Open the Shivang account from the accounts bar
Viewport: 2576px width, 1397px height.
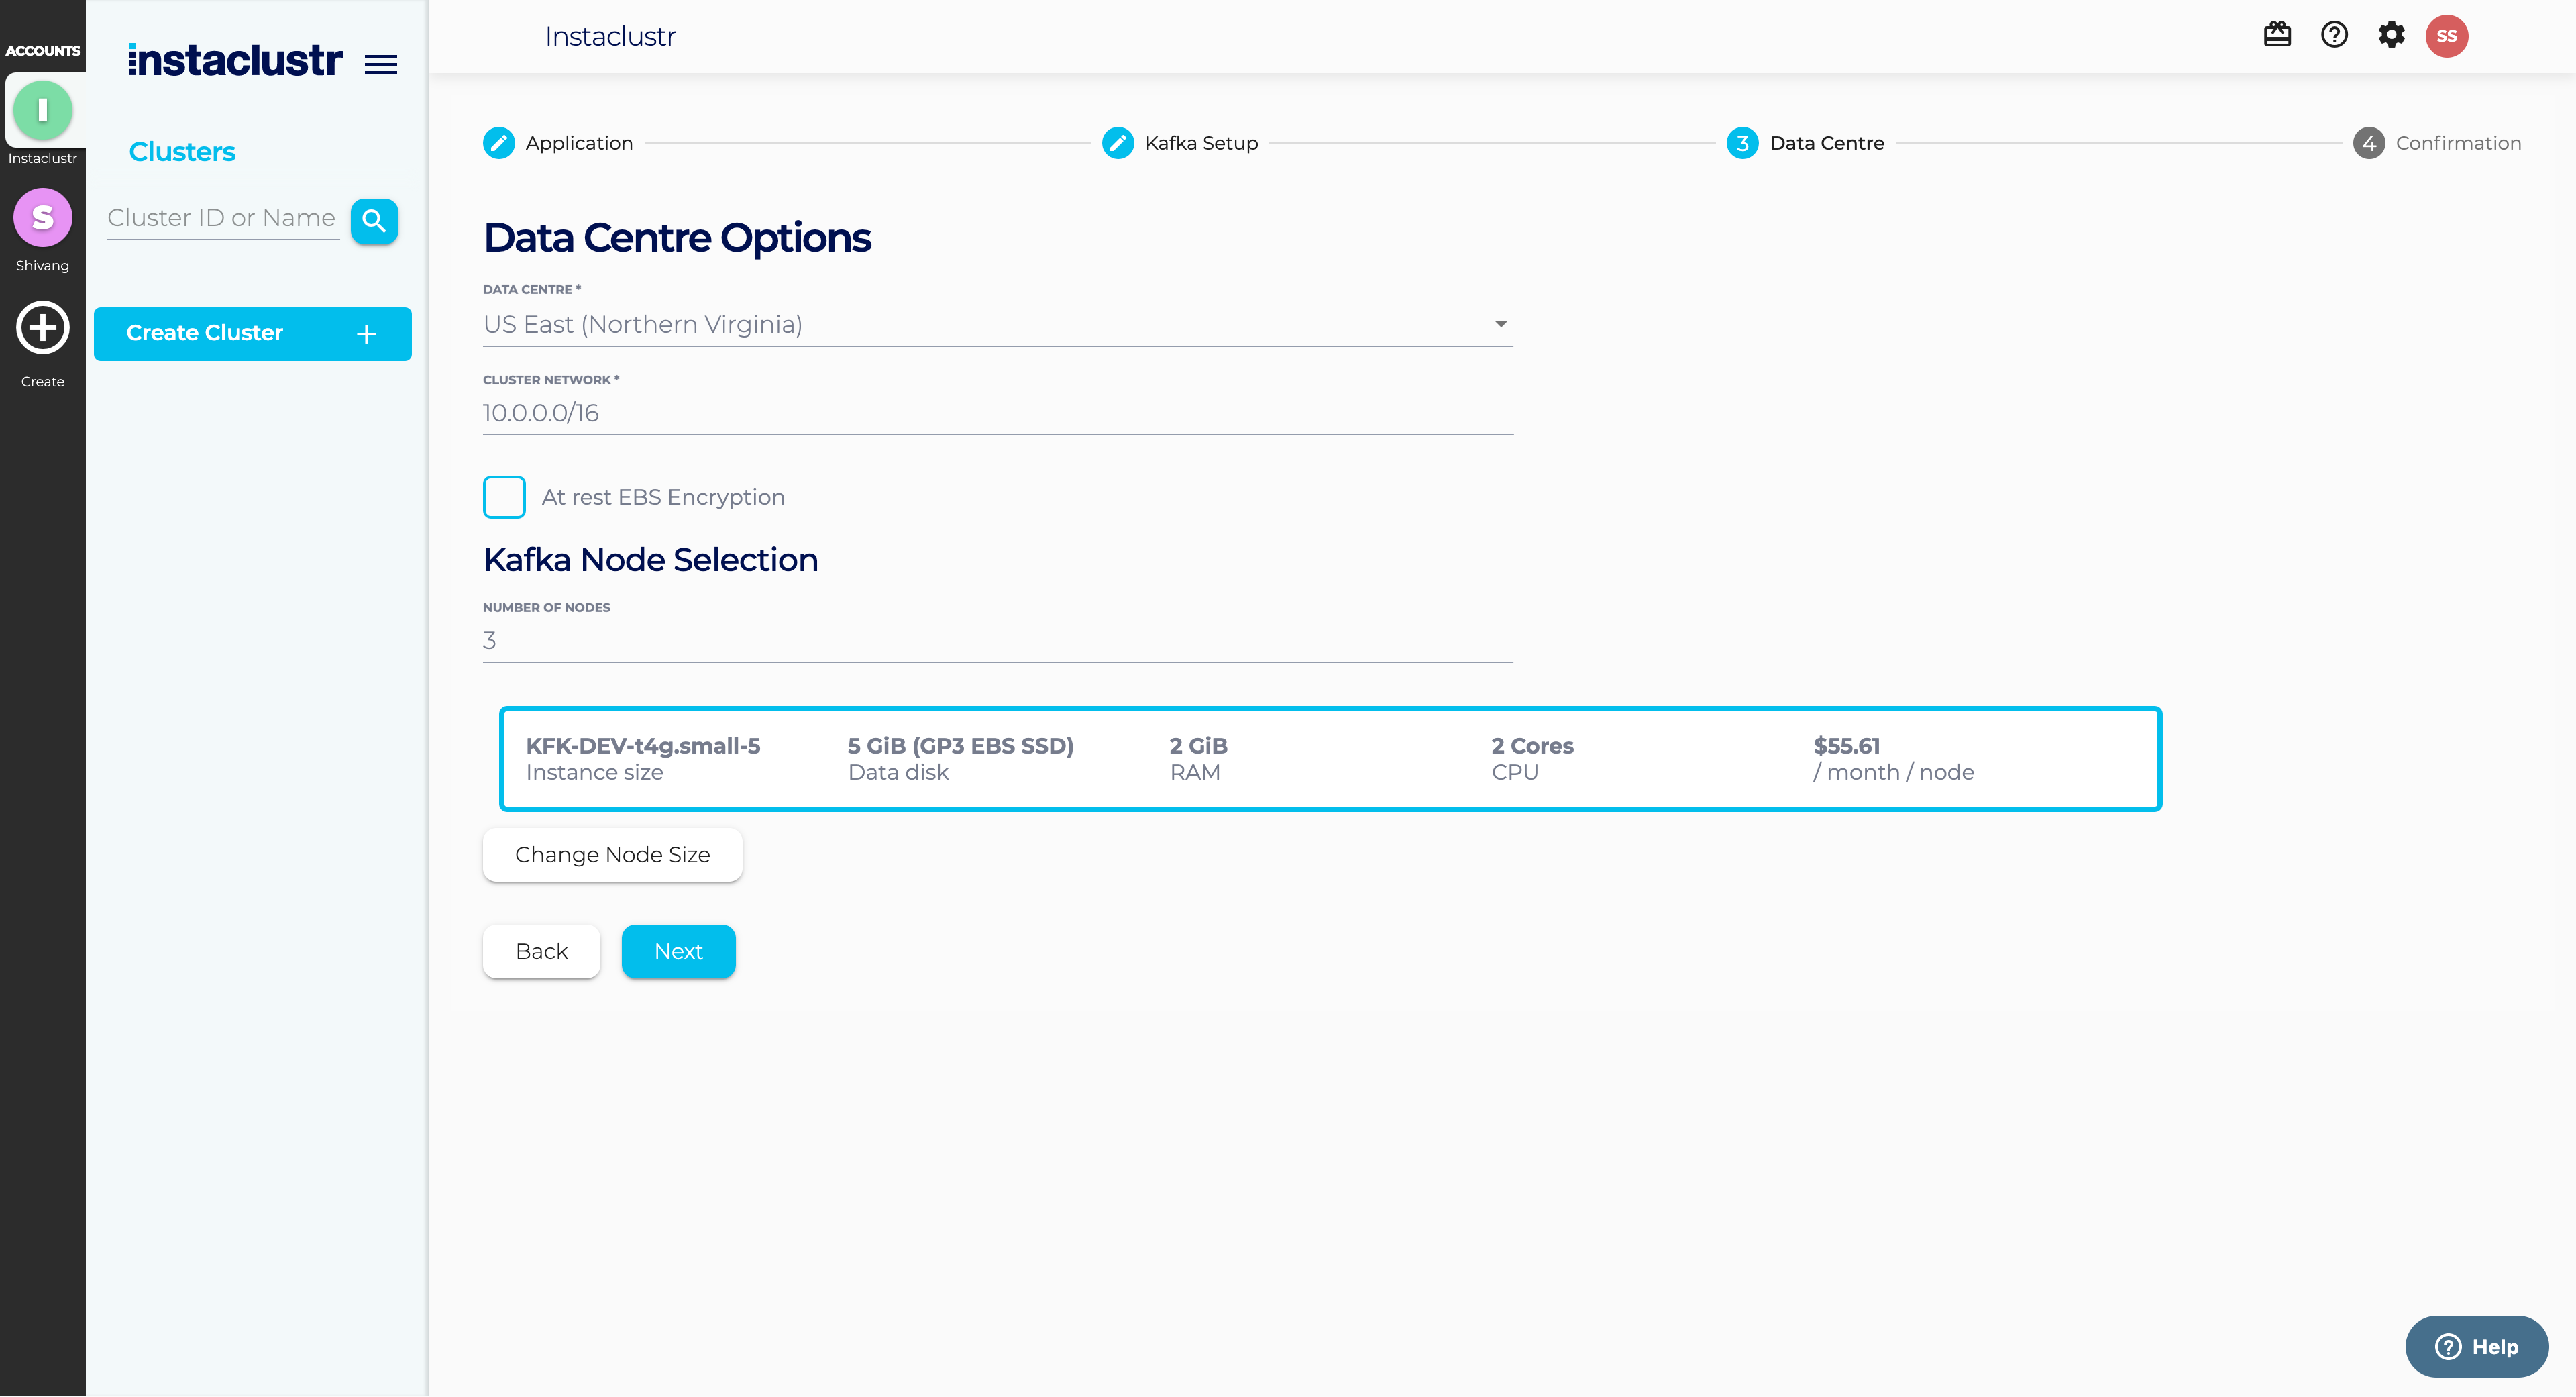[42, 217]
